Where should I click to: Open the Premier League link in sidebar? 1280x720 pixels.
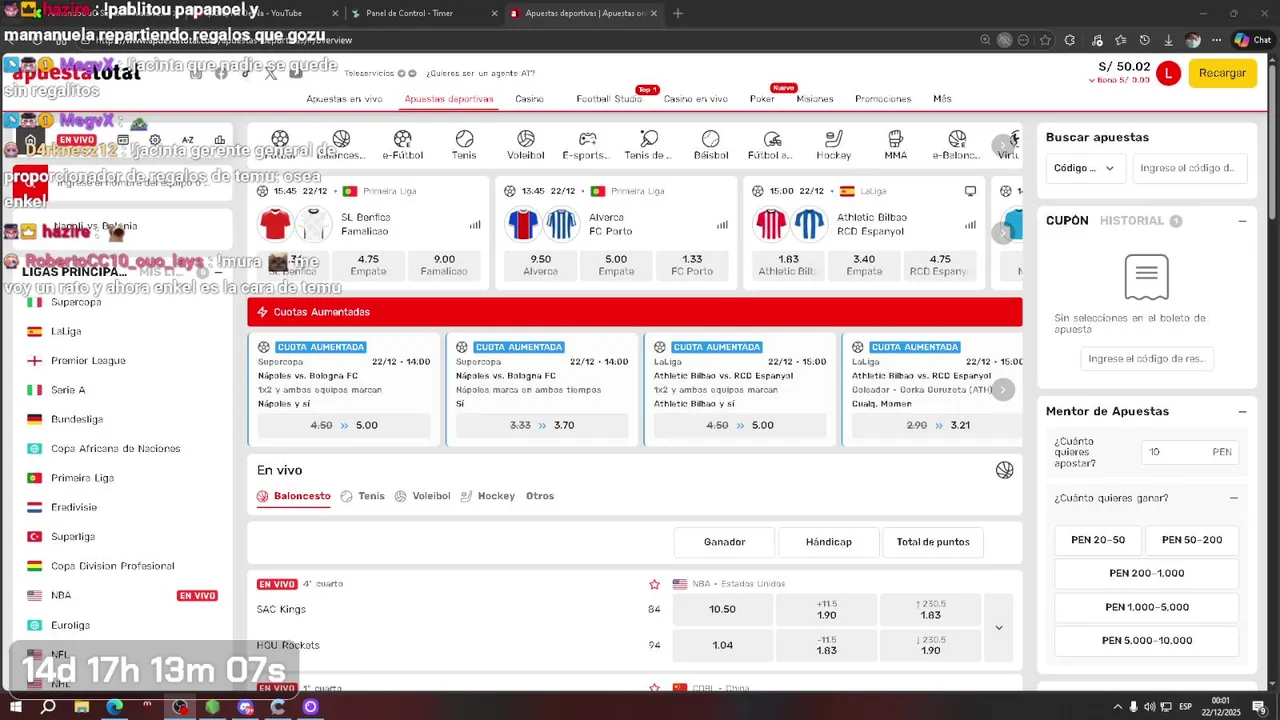click(x=88, y=360)
